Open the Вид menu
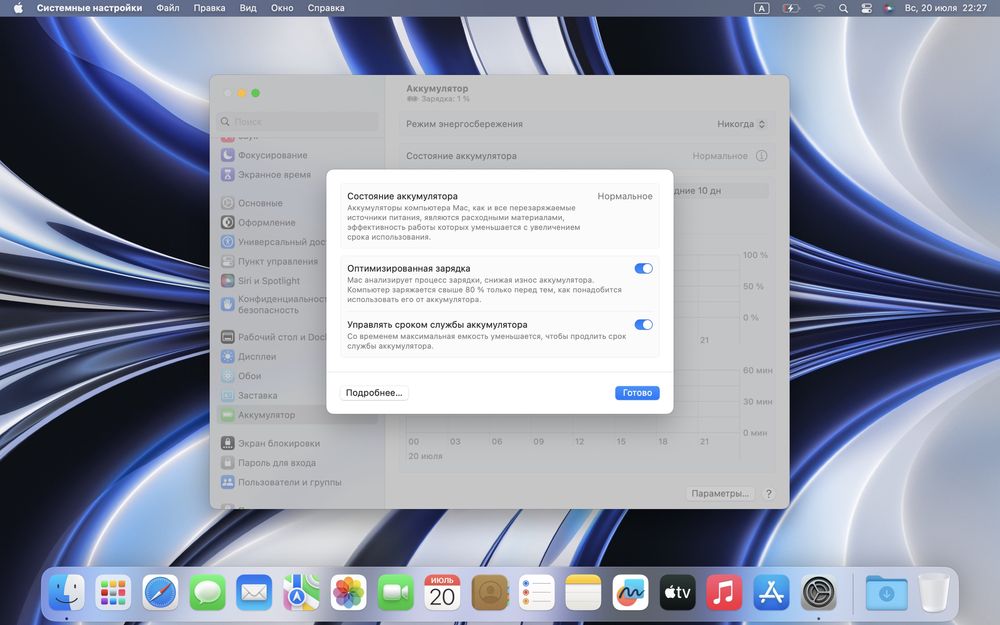1000x625 pixels. [248, 8]
